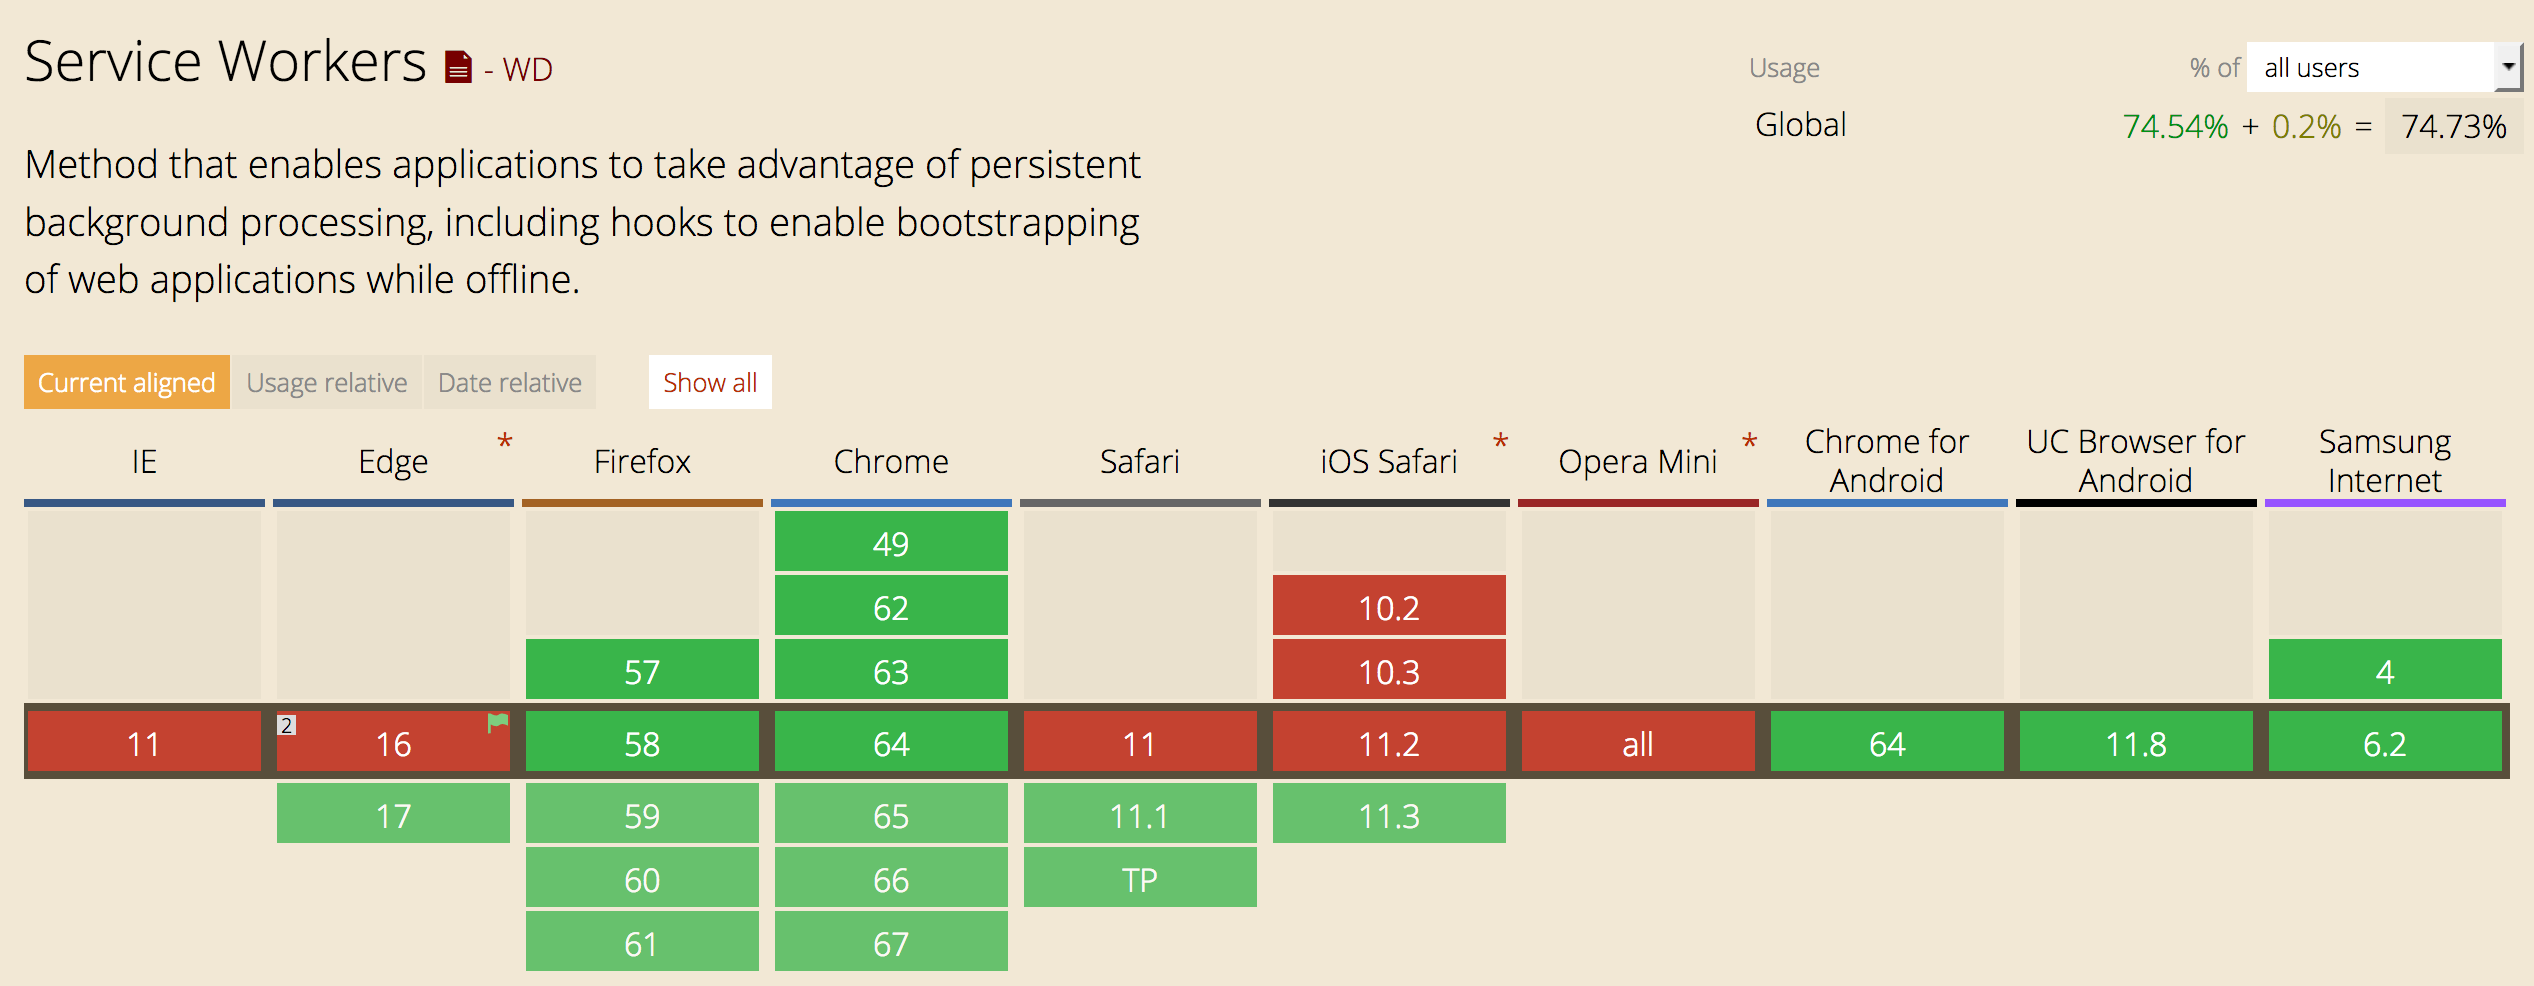This screenshot has width=2534, height=986.
Task: Click the Show all button
Action: coord(710,382)
